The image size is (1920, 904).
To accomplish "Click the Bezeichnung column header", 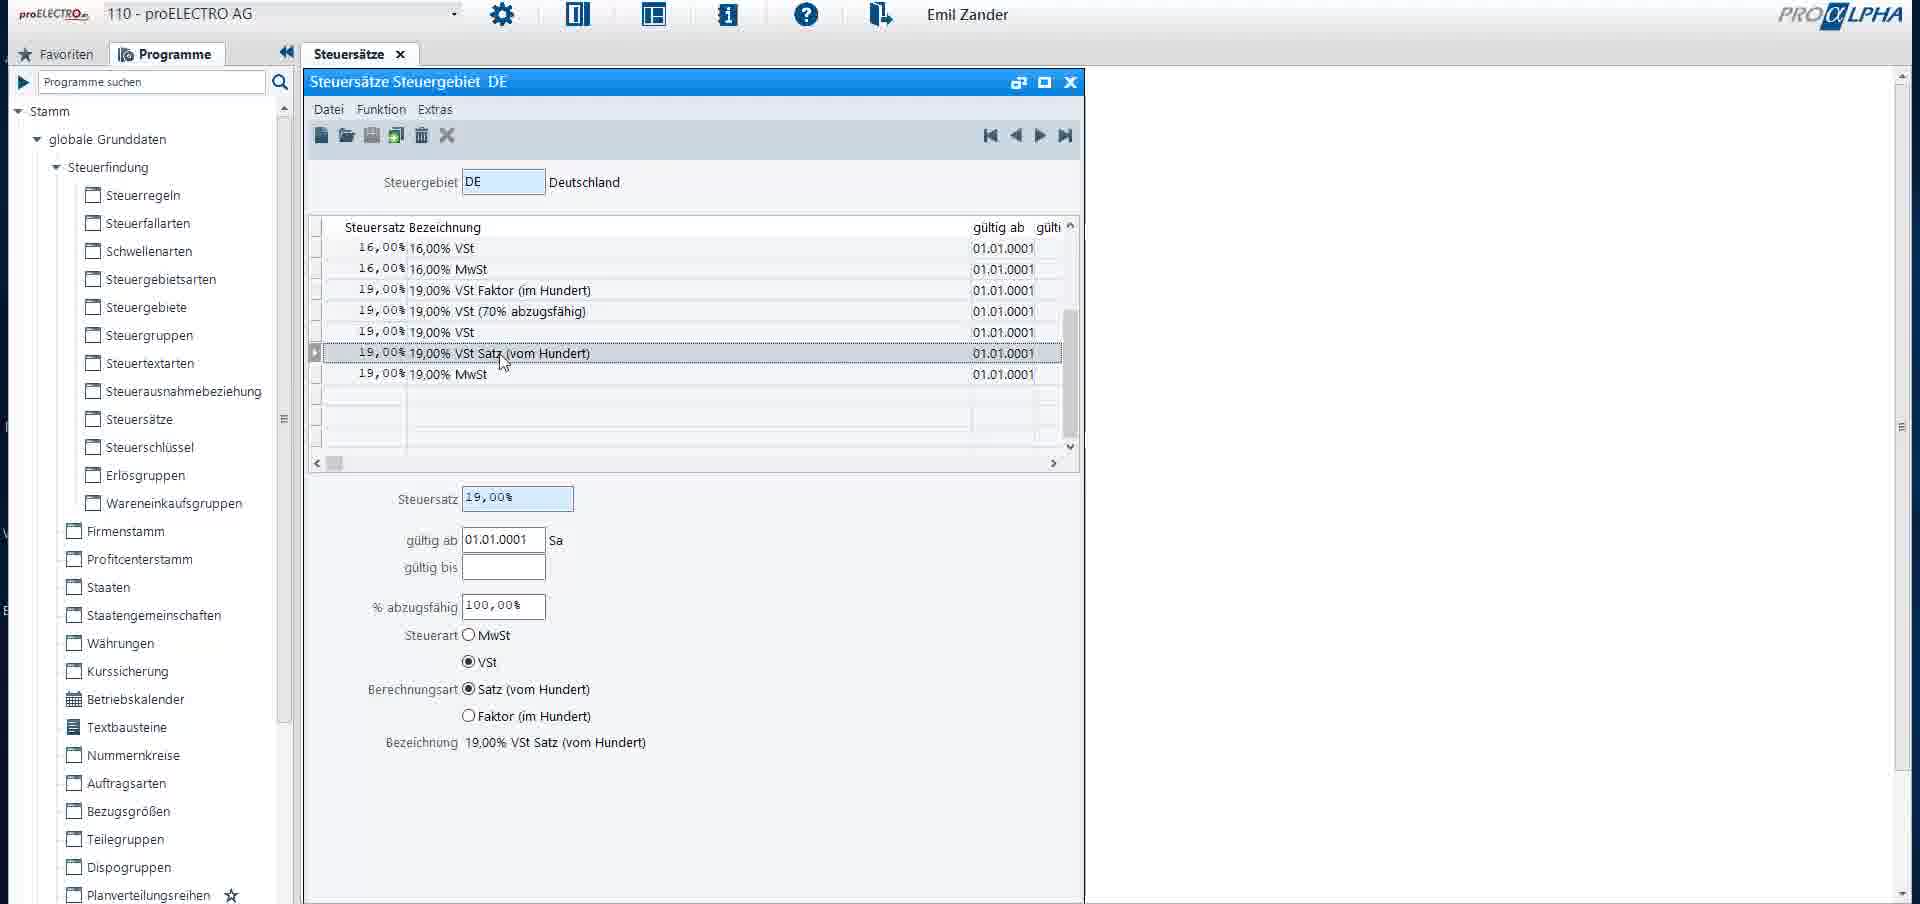I will tap(445, 227).
